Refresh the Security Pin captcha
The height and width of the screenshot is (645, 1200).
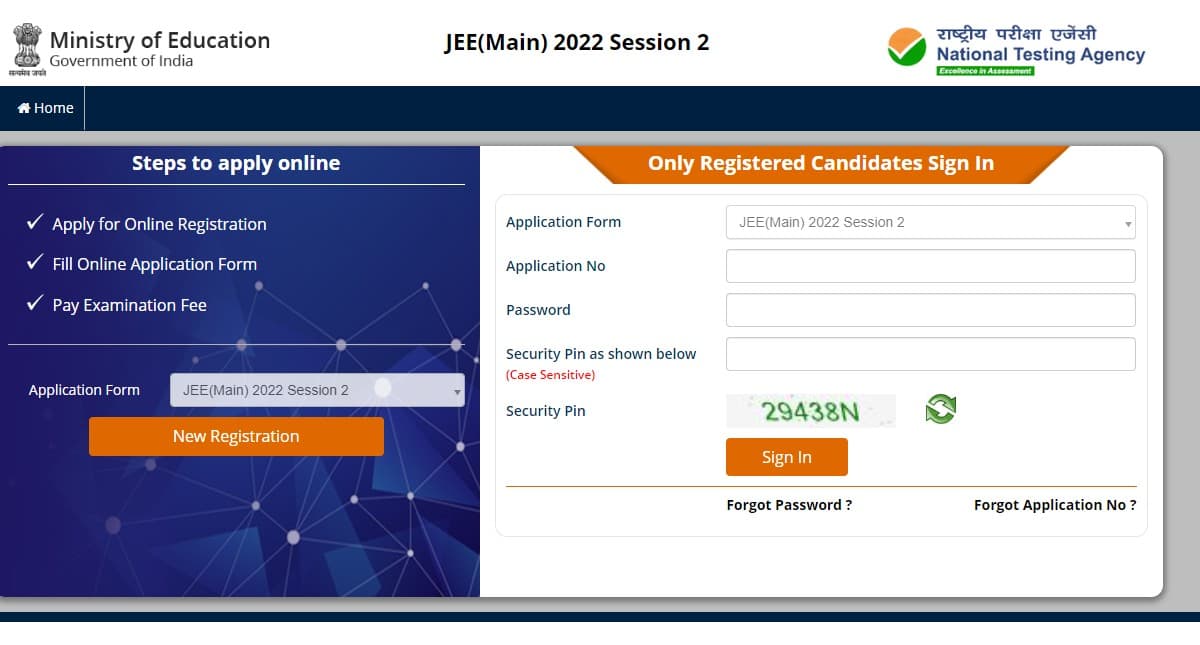[x=940, y=409]
